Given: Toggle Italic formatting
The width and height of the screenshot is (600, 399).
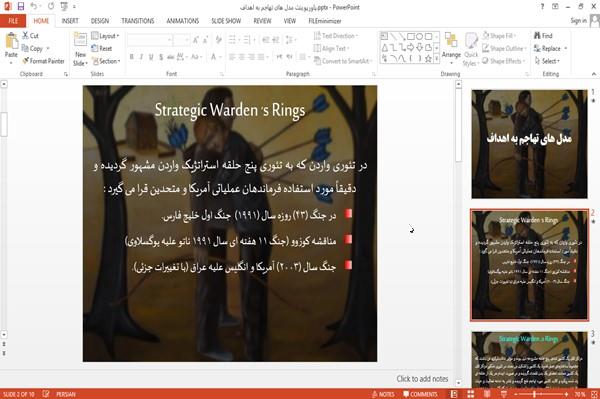Looking at the screenshot, I should [141, 57].
